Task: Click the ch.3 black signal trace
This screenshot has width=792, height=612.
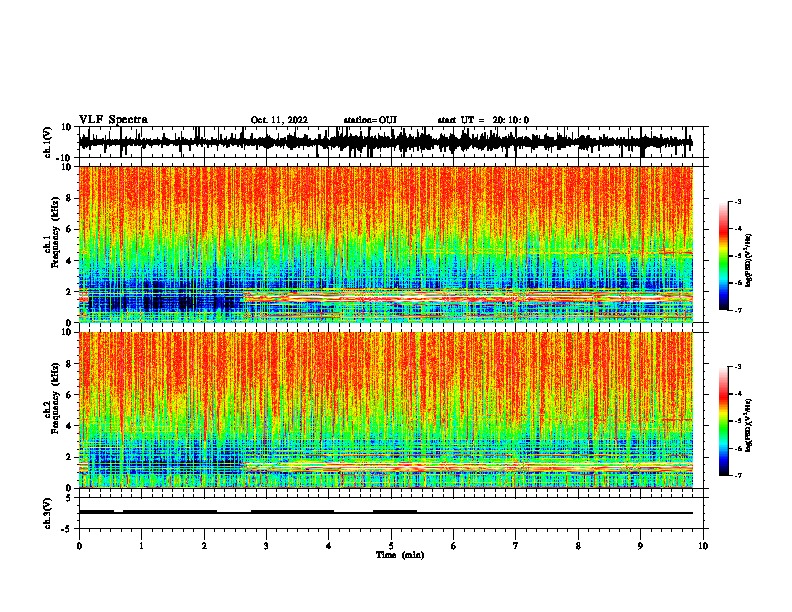Action: 385,512
